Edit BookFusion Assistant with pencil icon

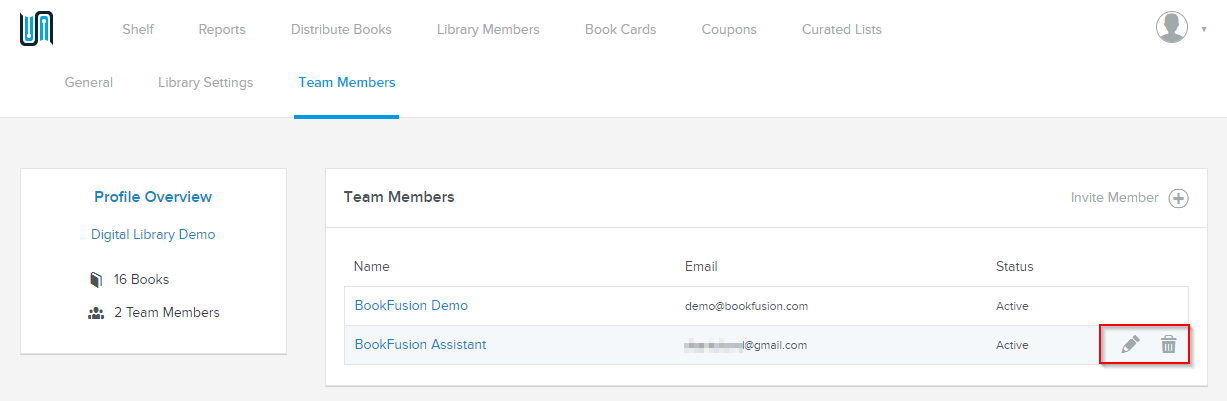pos(1130,345)
